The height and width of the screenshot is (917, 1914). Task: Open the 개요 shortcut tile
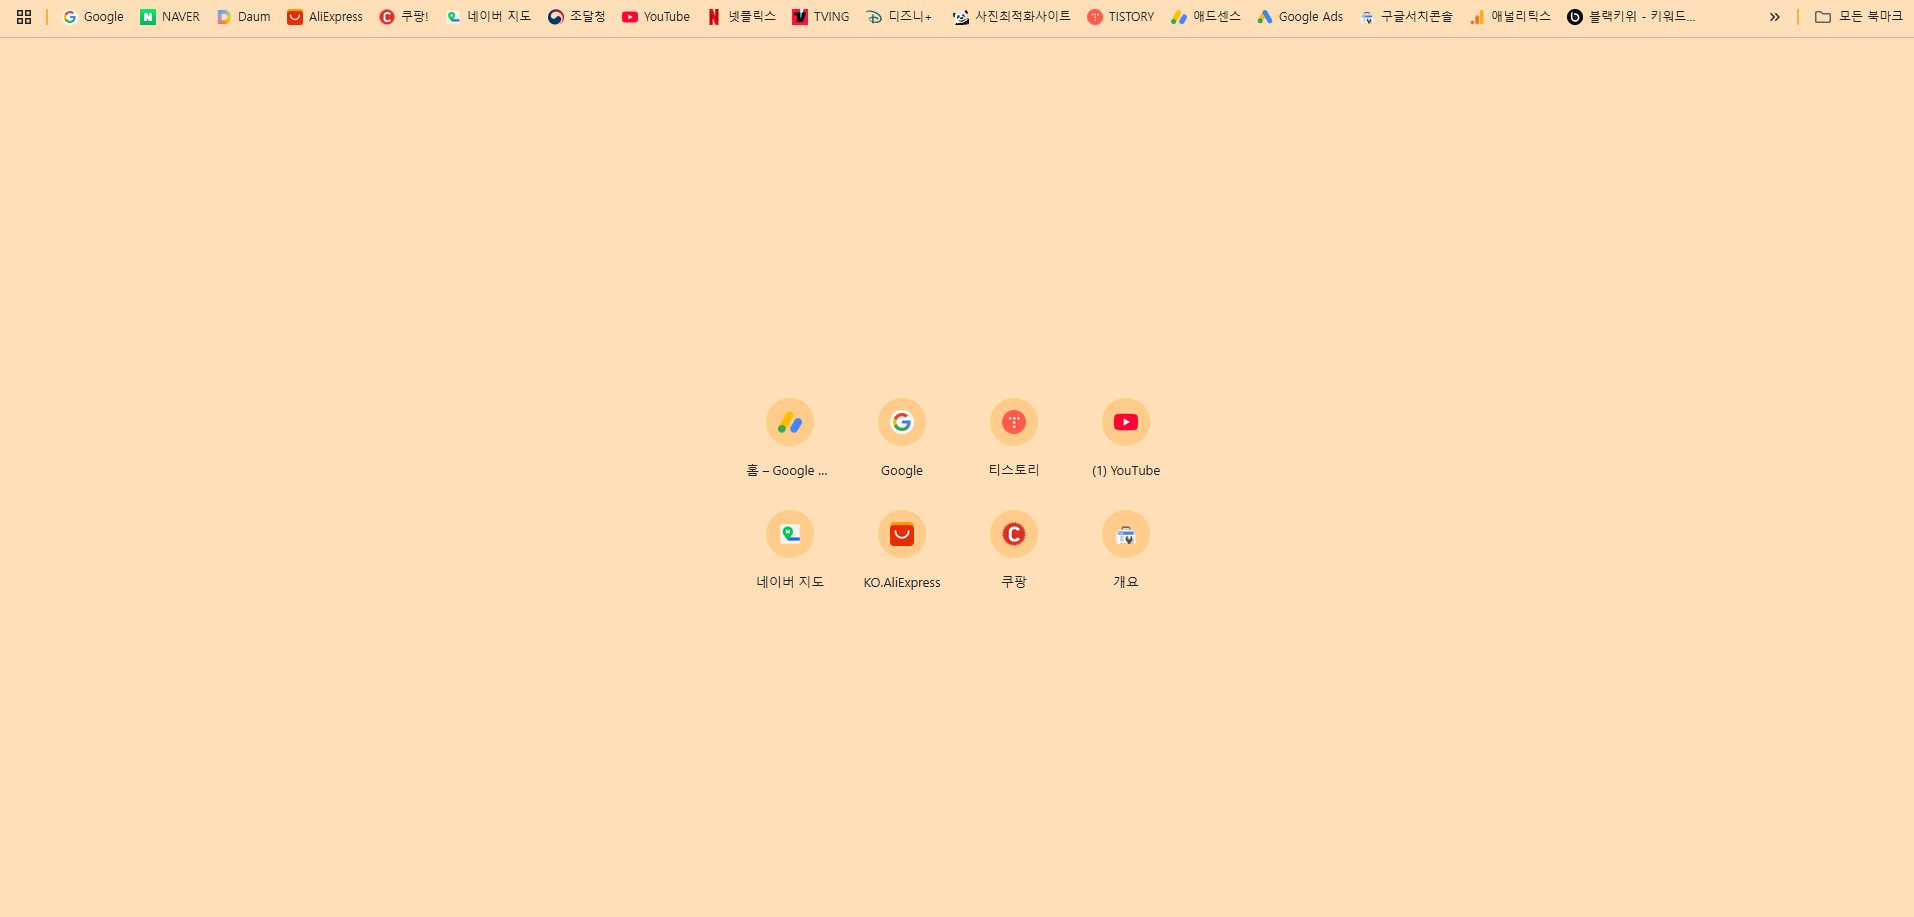click(1126, 551)
